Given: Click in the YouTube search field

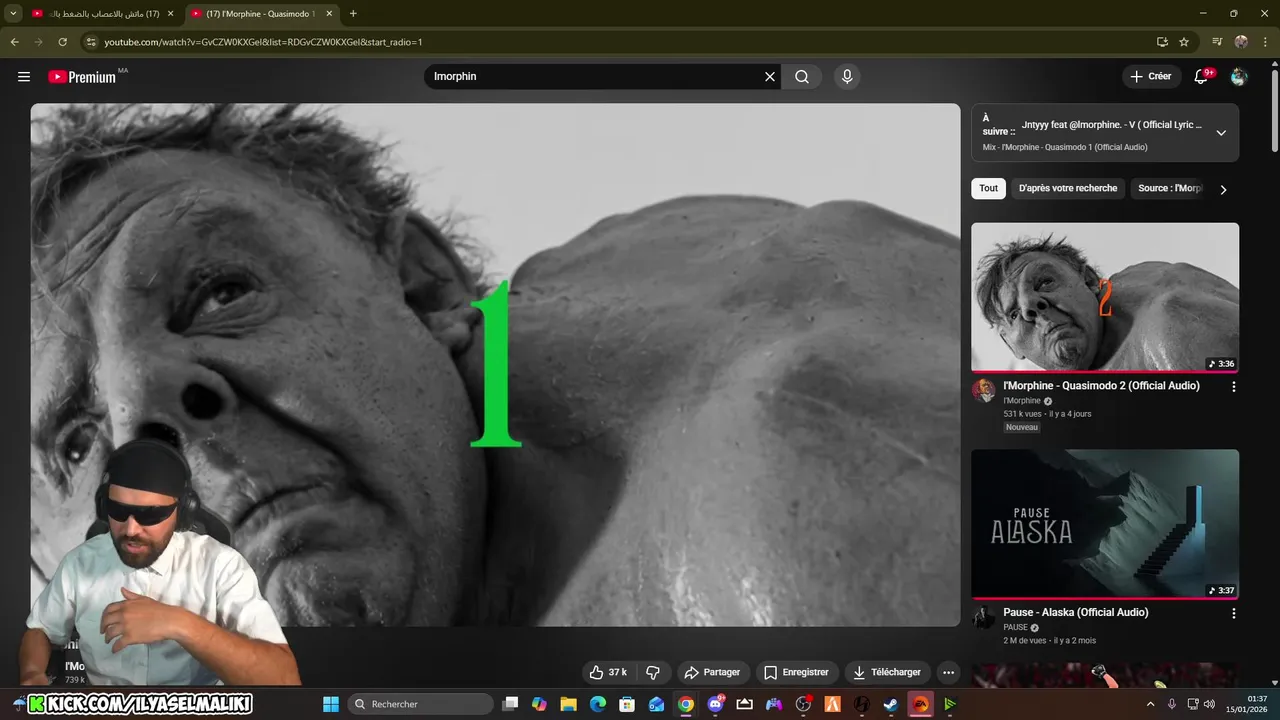Looking at the screenshot, I should (594, 77).
